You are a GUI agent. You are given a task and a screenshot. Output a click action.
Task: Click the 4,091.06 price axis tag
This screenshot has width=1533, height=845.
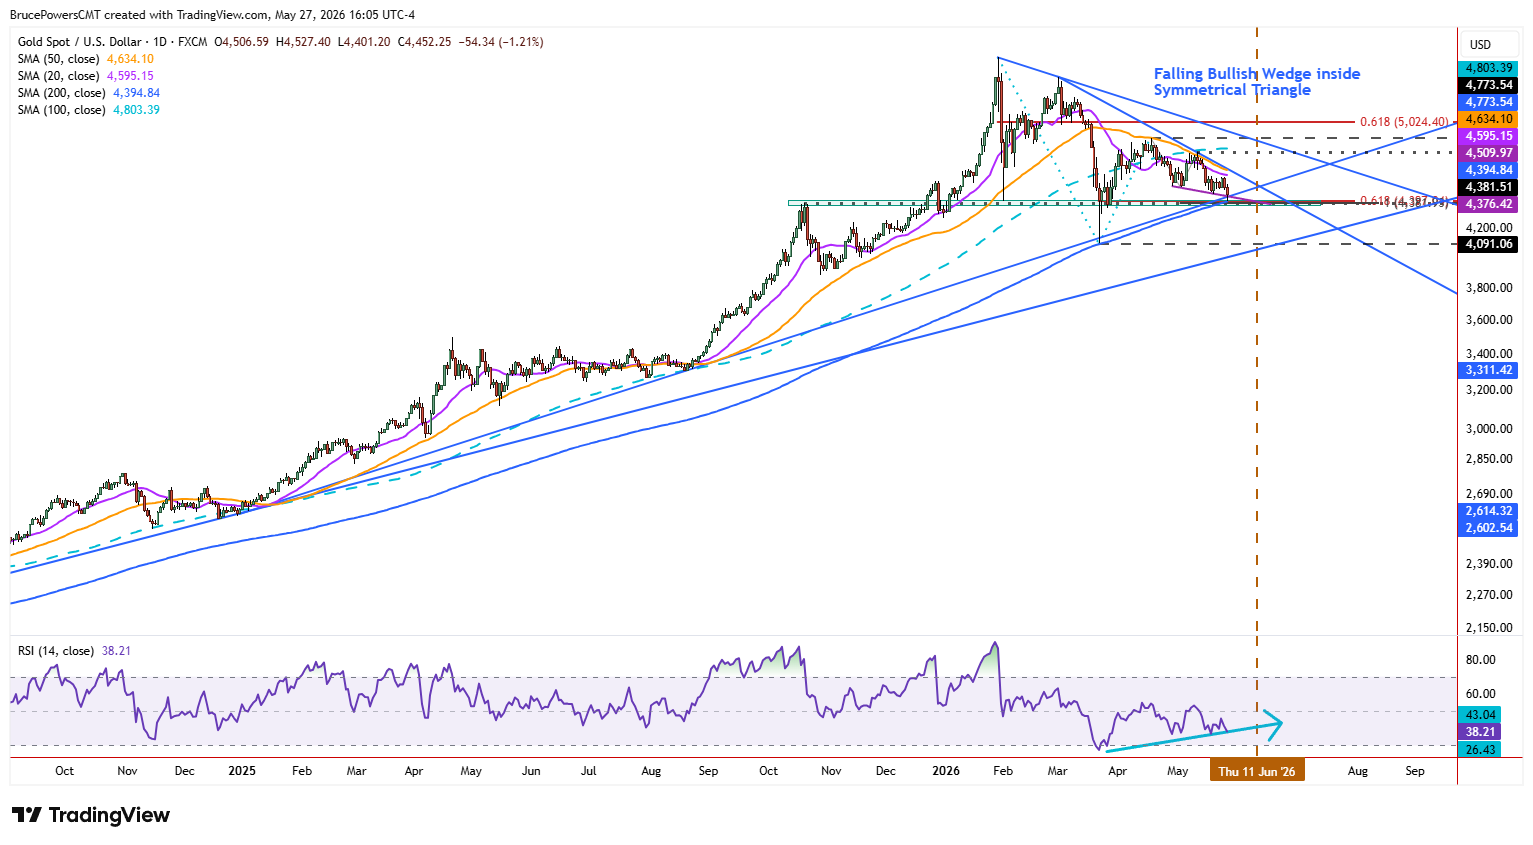coord(1489,244)
